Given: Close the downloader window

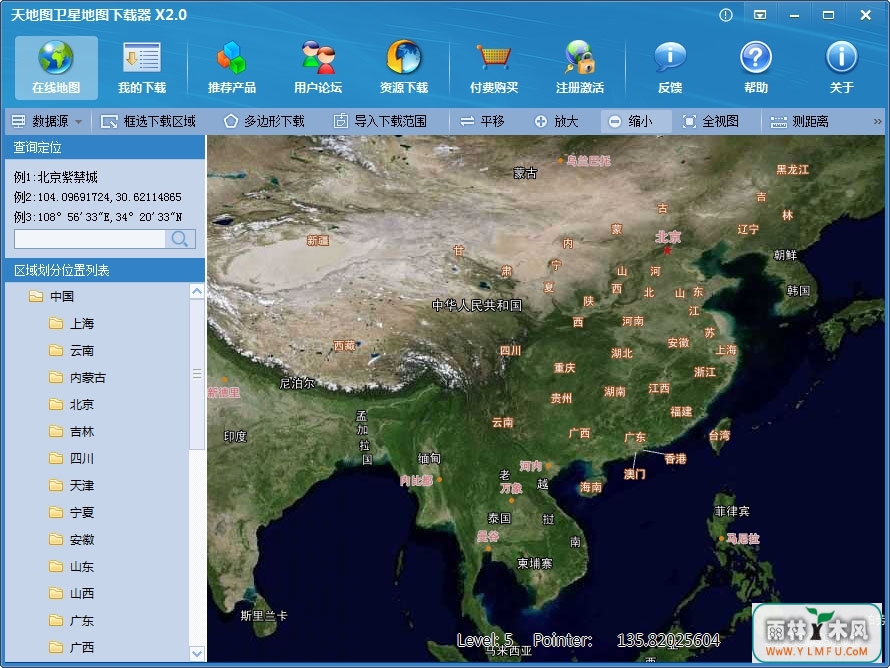Looking at the screenshot, I should [866, 15].
